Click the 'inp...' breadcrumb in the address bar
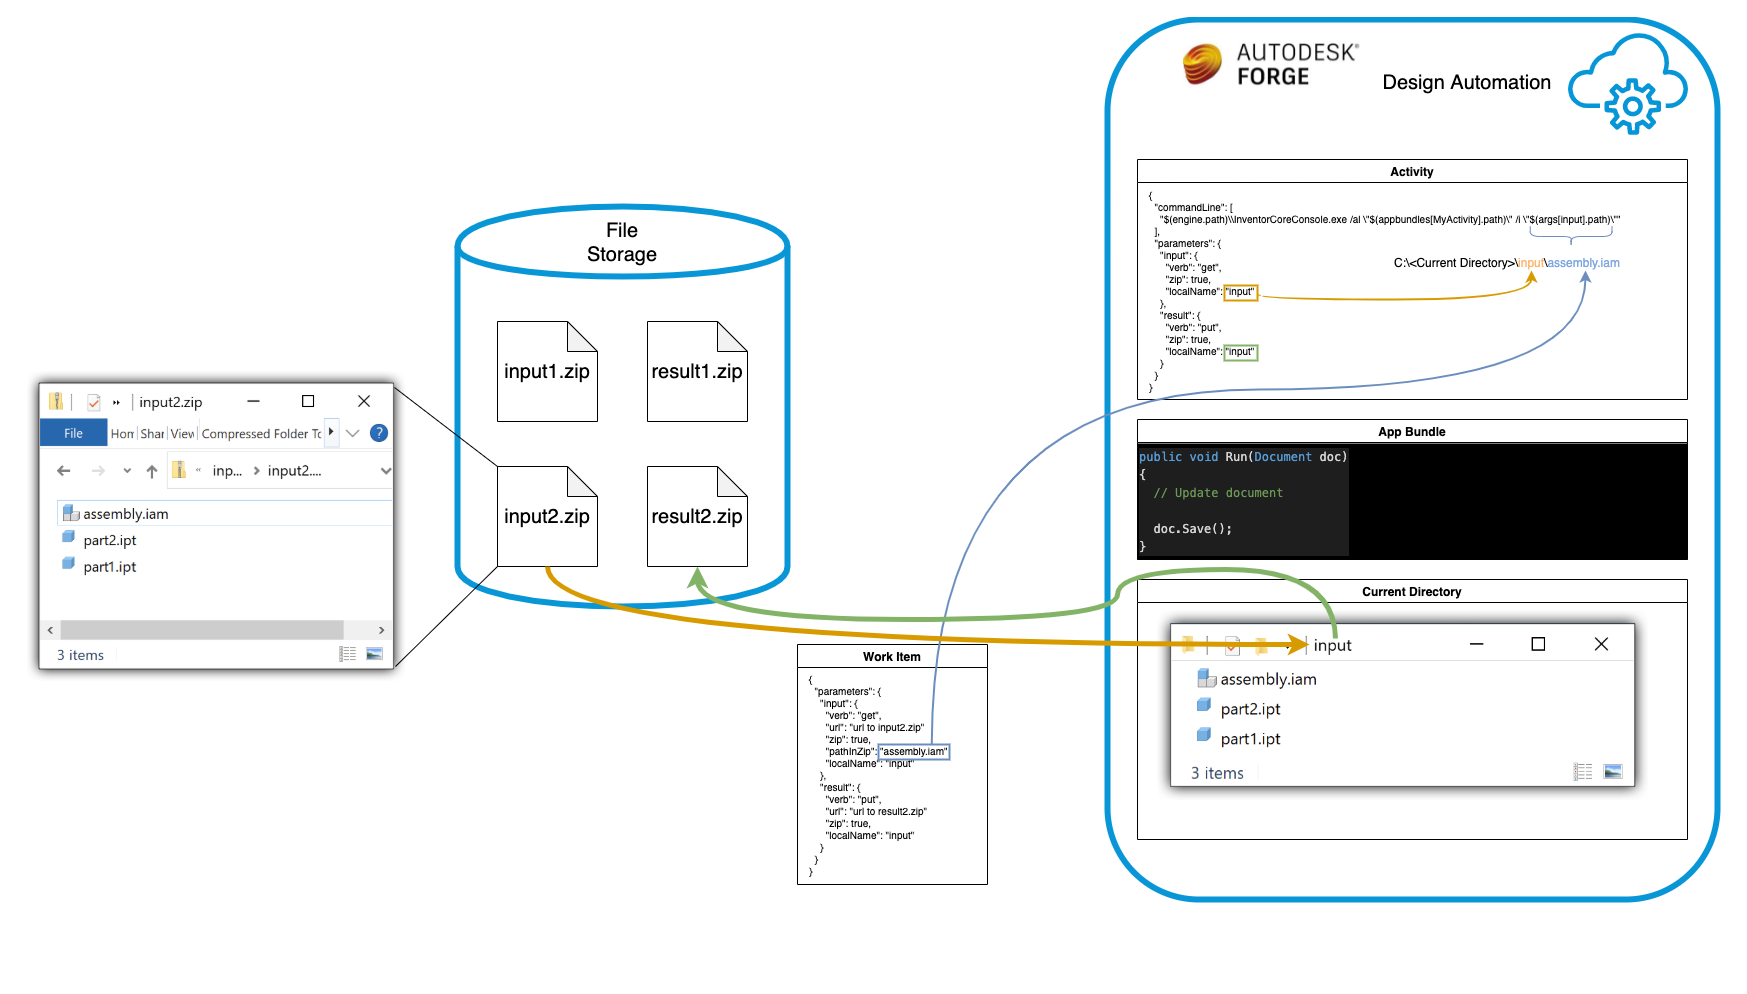 (x=227, y=471)
